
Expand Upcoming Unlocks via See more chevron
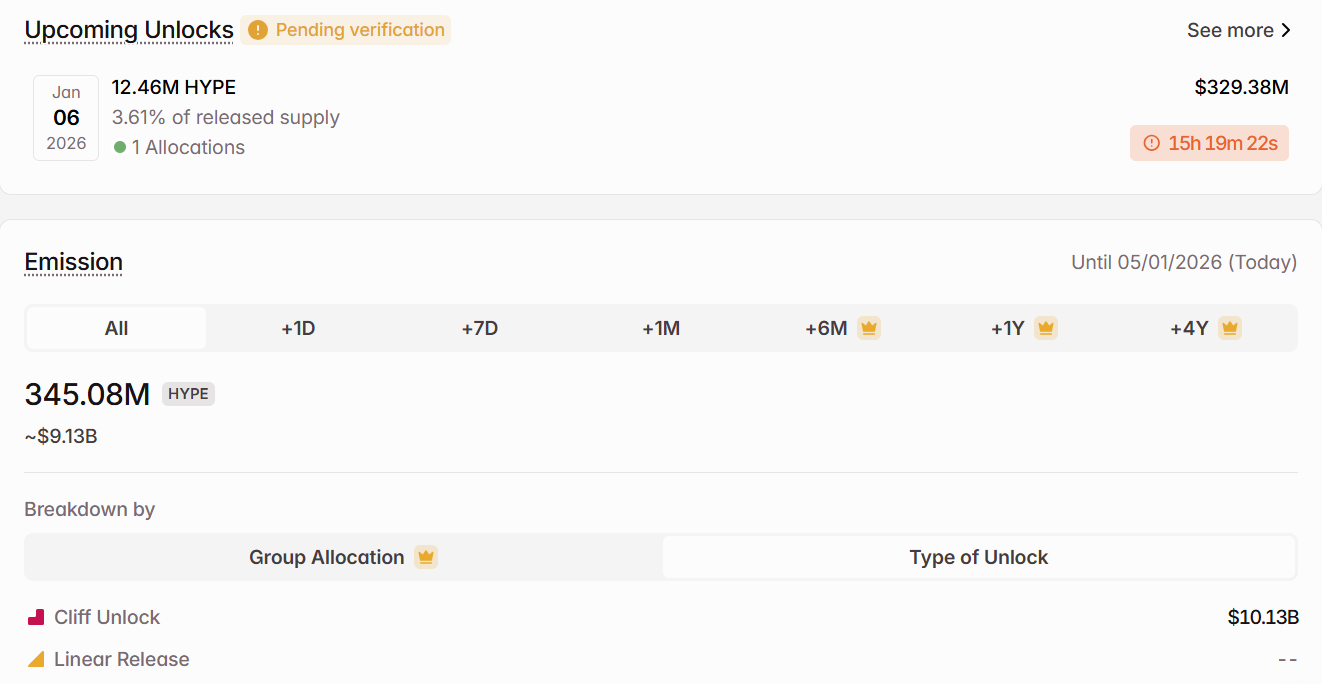click(1286, 30)
